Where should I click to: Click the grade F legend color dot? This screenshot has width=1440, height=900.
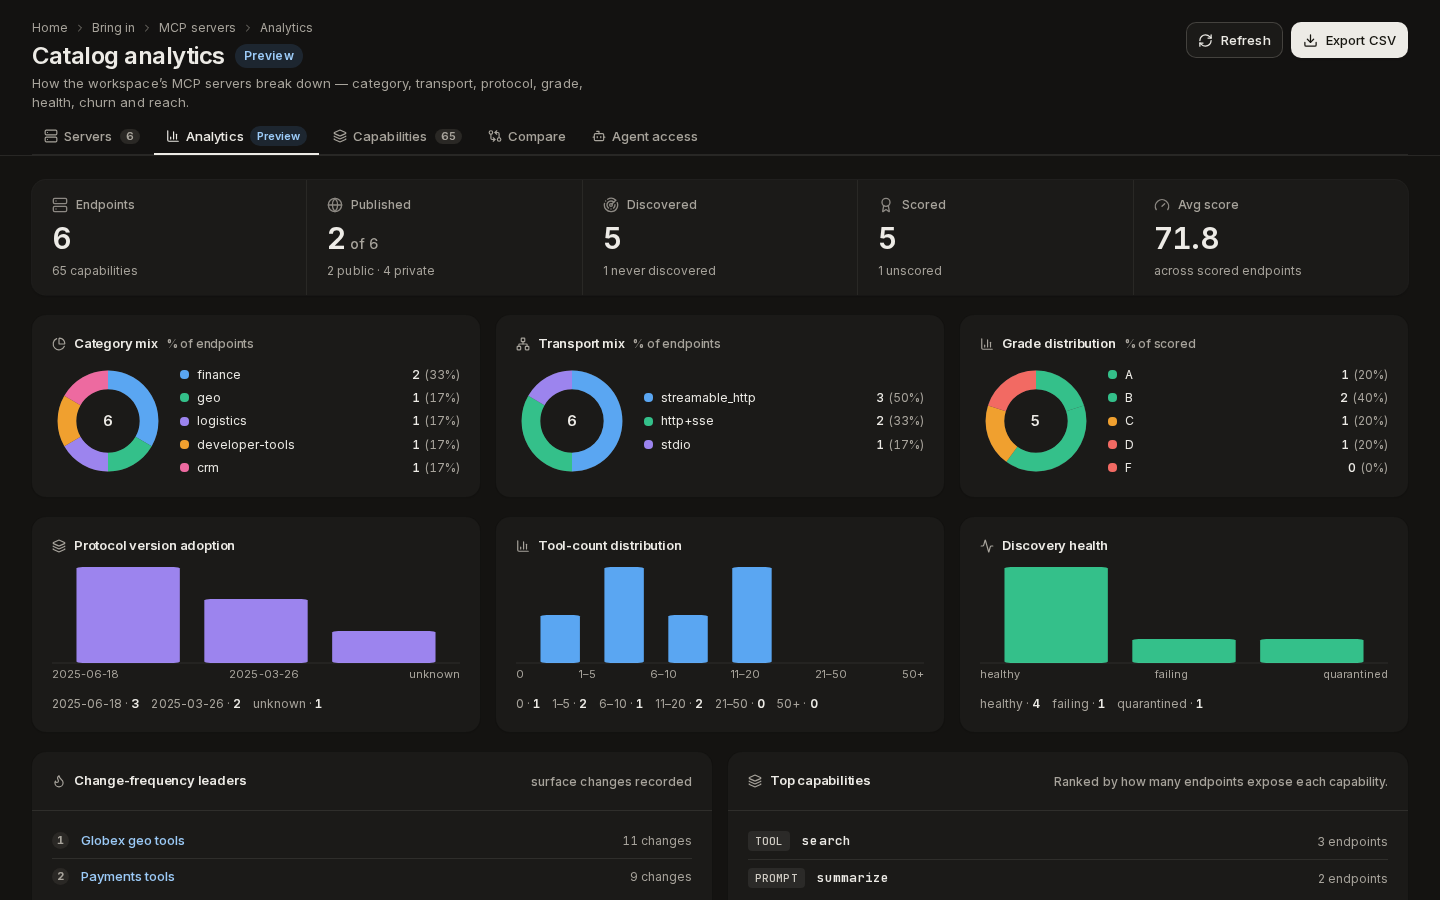[1113, 468]
